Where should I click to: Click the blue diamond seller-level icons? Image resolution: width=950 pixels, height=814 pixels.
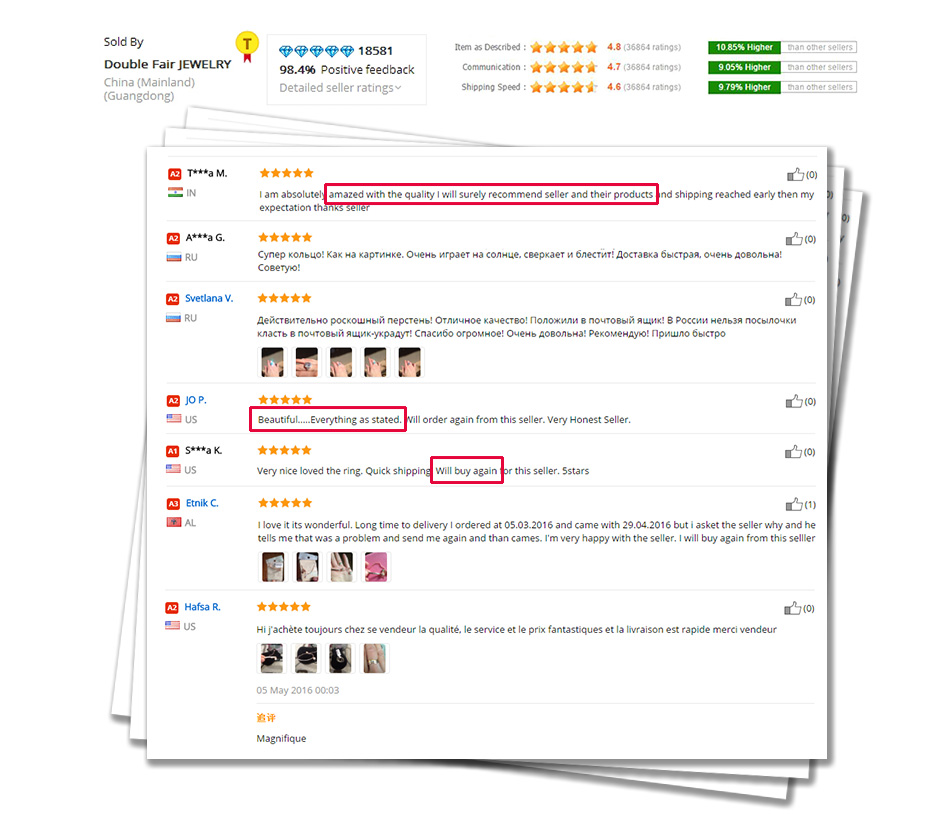click(316, 51)
